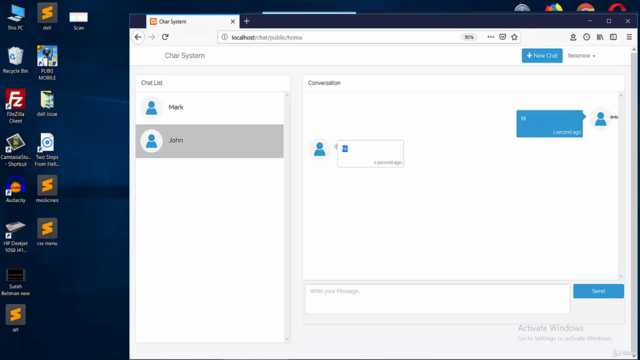The width and height of the screenshot is (640, 360).
Task: Open the downloads toolbar icon
Action: [x=573, y=37]
